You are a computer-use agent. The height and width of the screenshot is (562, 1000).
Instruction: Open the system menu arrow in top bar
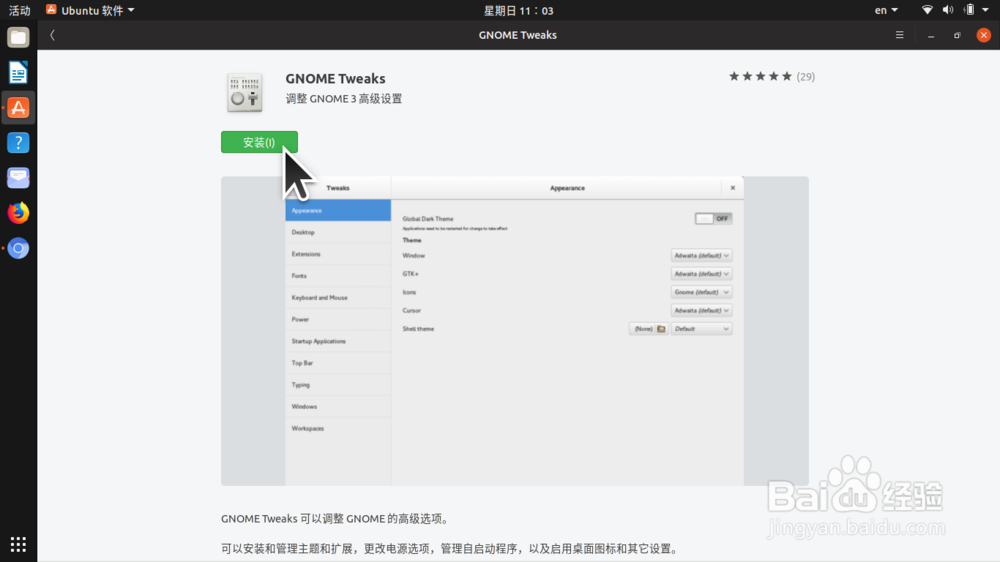click(985, 10)
